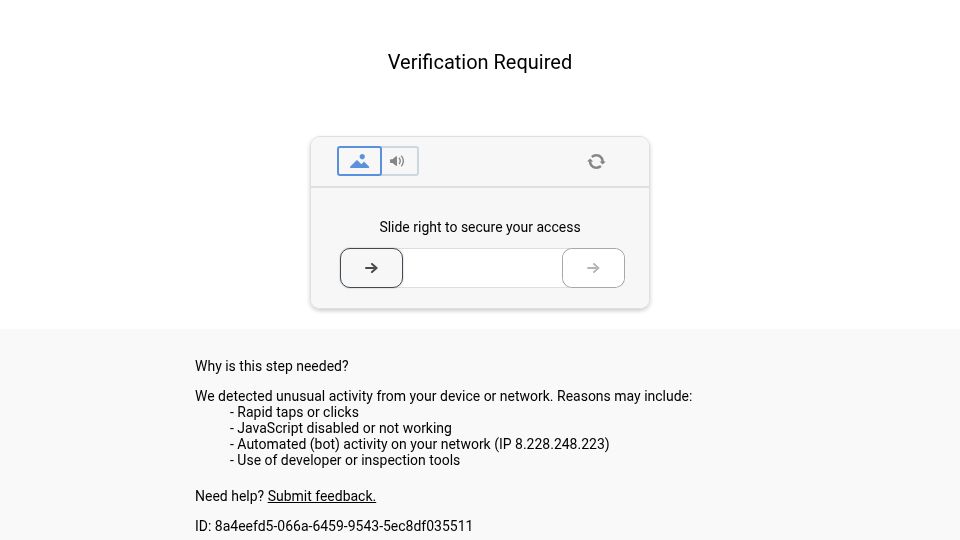Viewport: 960px width, 540px height.
Task: Click the Verification Required heading
Action: pyautogui.click(x=480, y=62)
